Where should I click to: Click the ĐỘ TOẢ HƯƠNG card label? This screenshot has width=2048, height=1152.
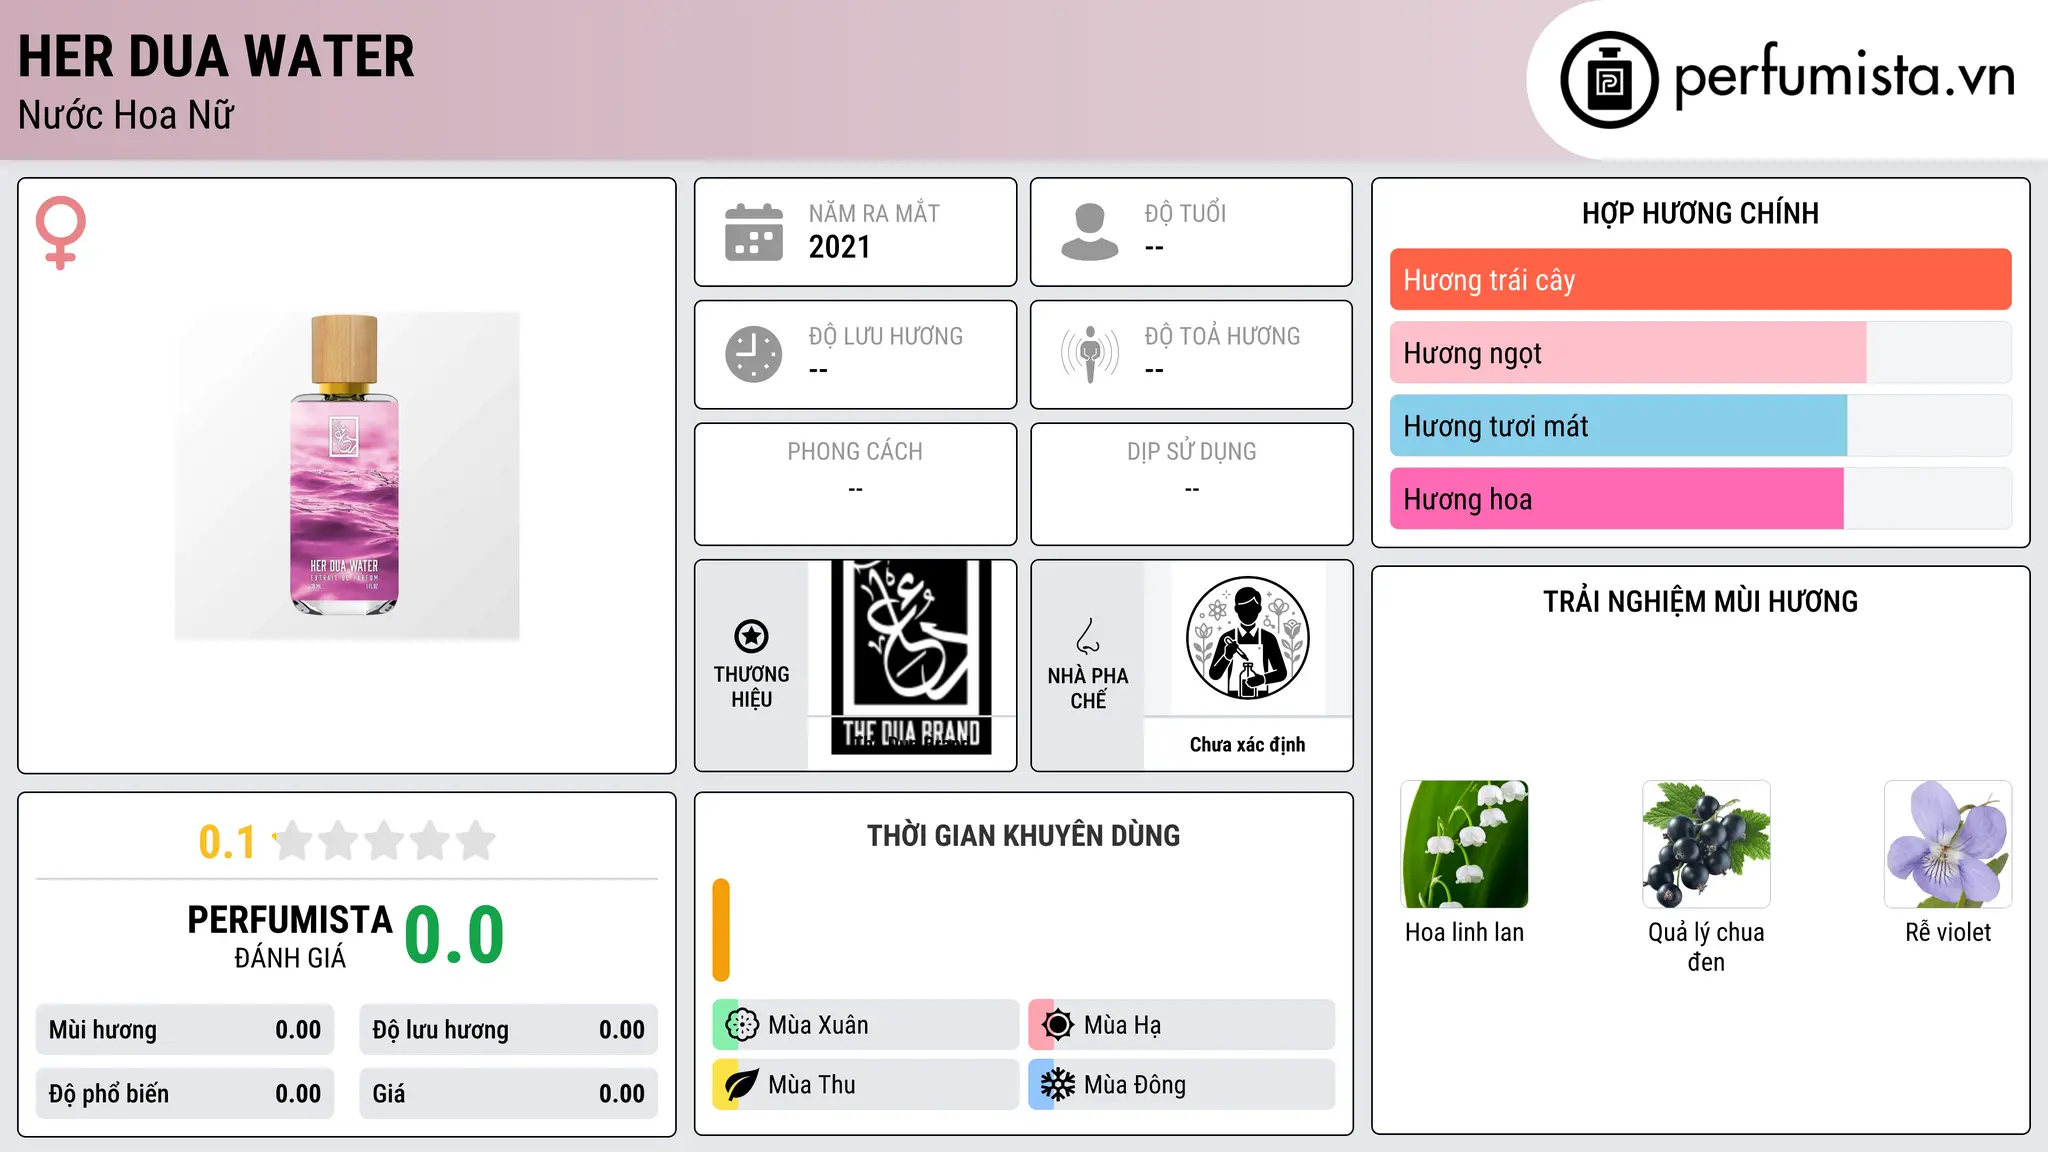click(1222, 336)
